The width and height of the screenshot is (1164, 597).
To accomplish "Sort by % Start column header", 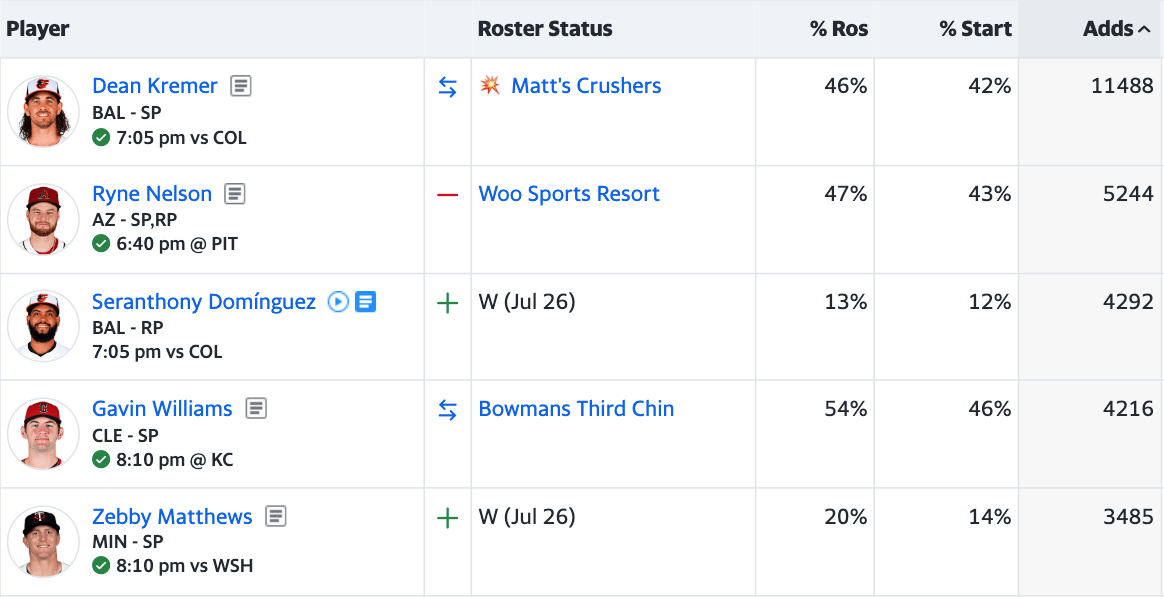I will click(x=975, y=29).
